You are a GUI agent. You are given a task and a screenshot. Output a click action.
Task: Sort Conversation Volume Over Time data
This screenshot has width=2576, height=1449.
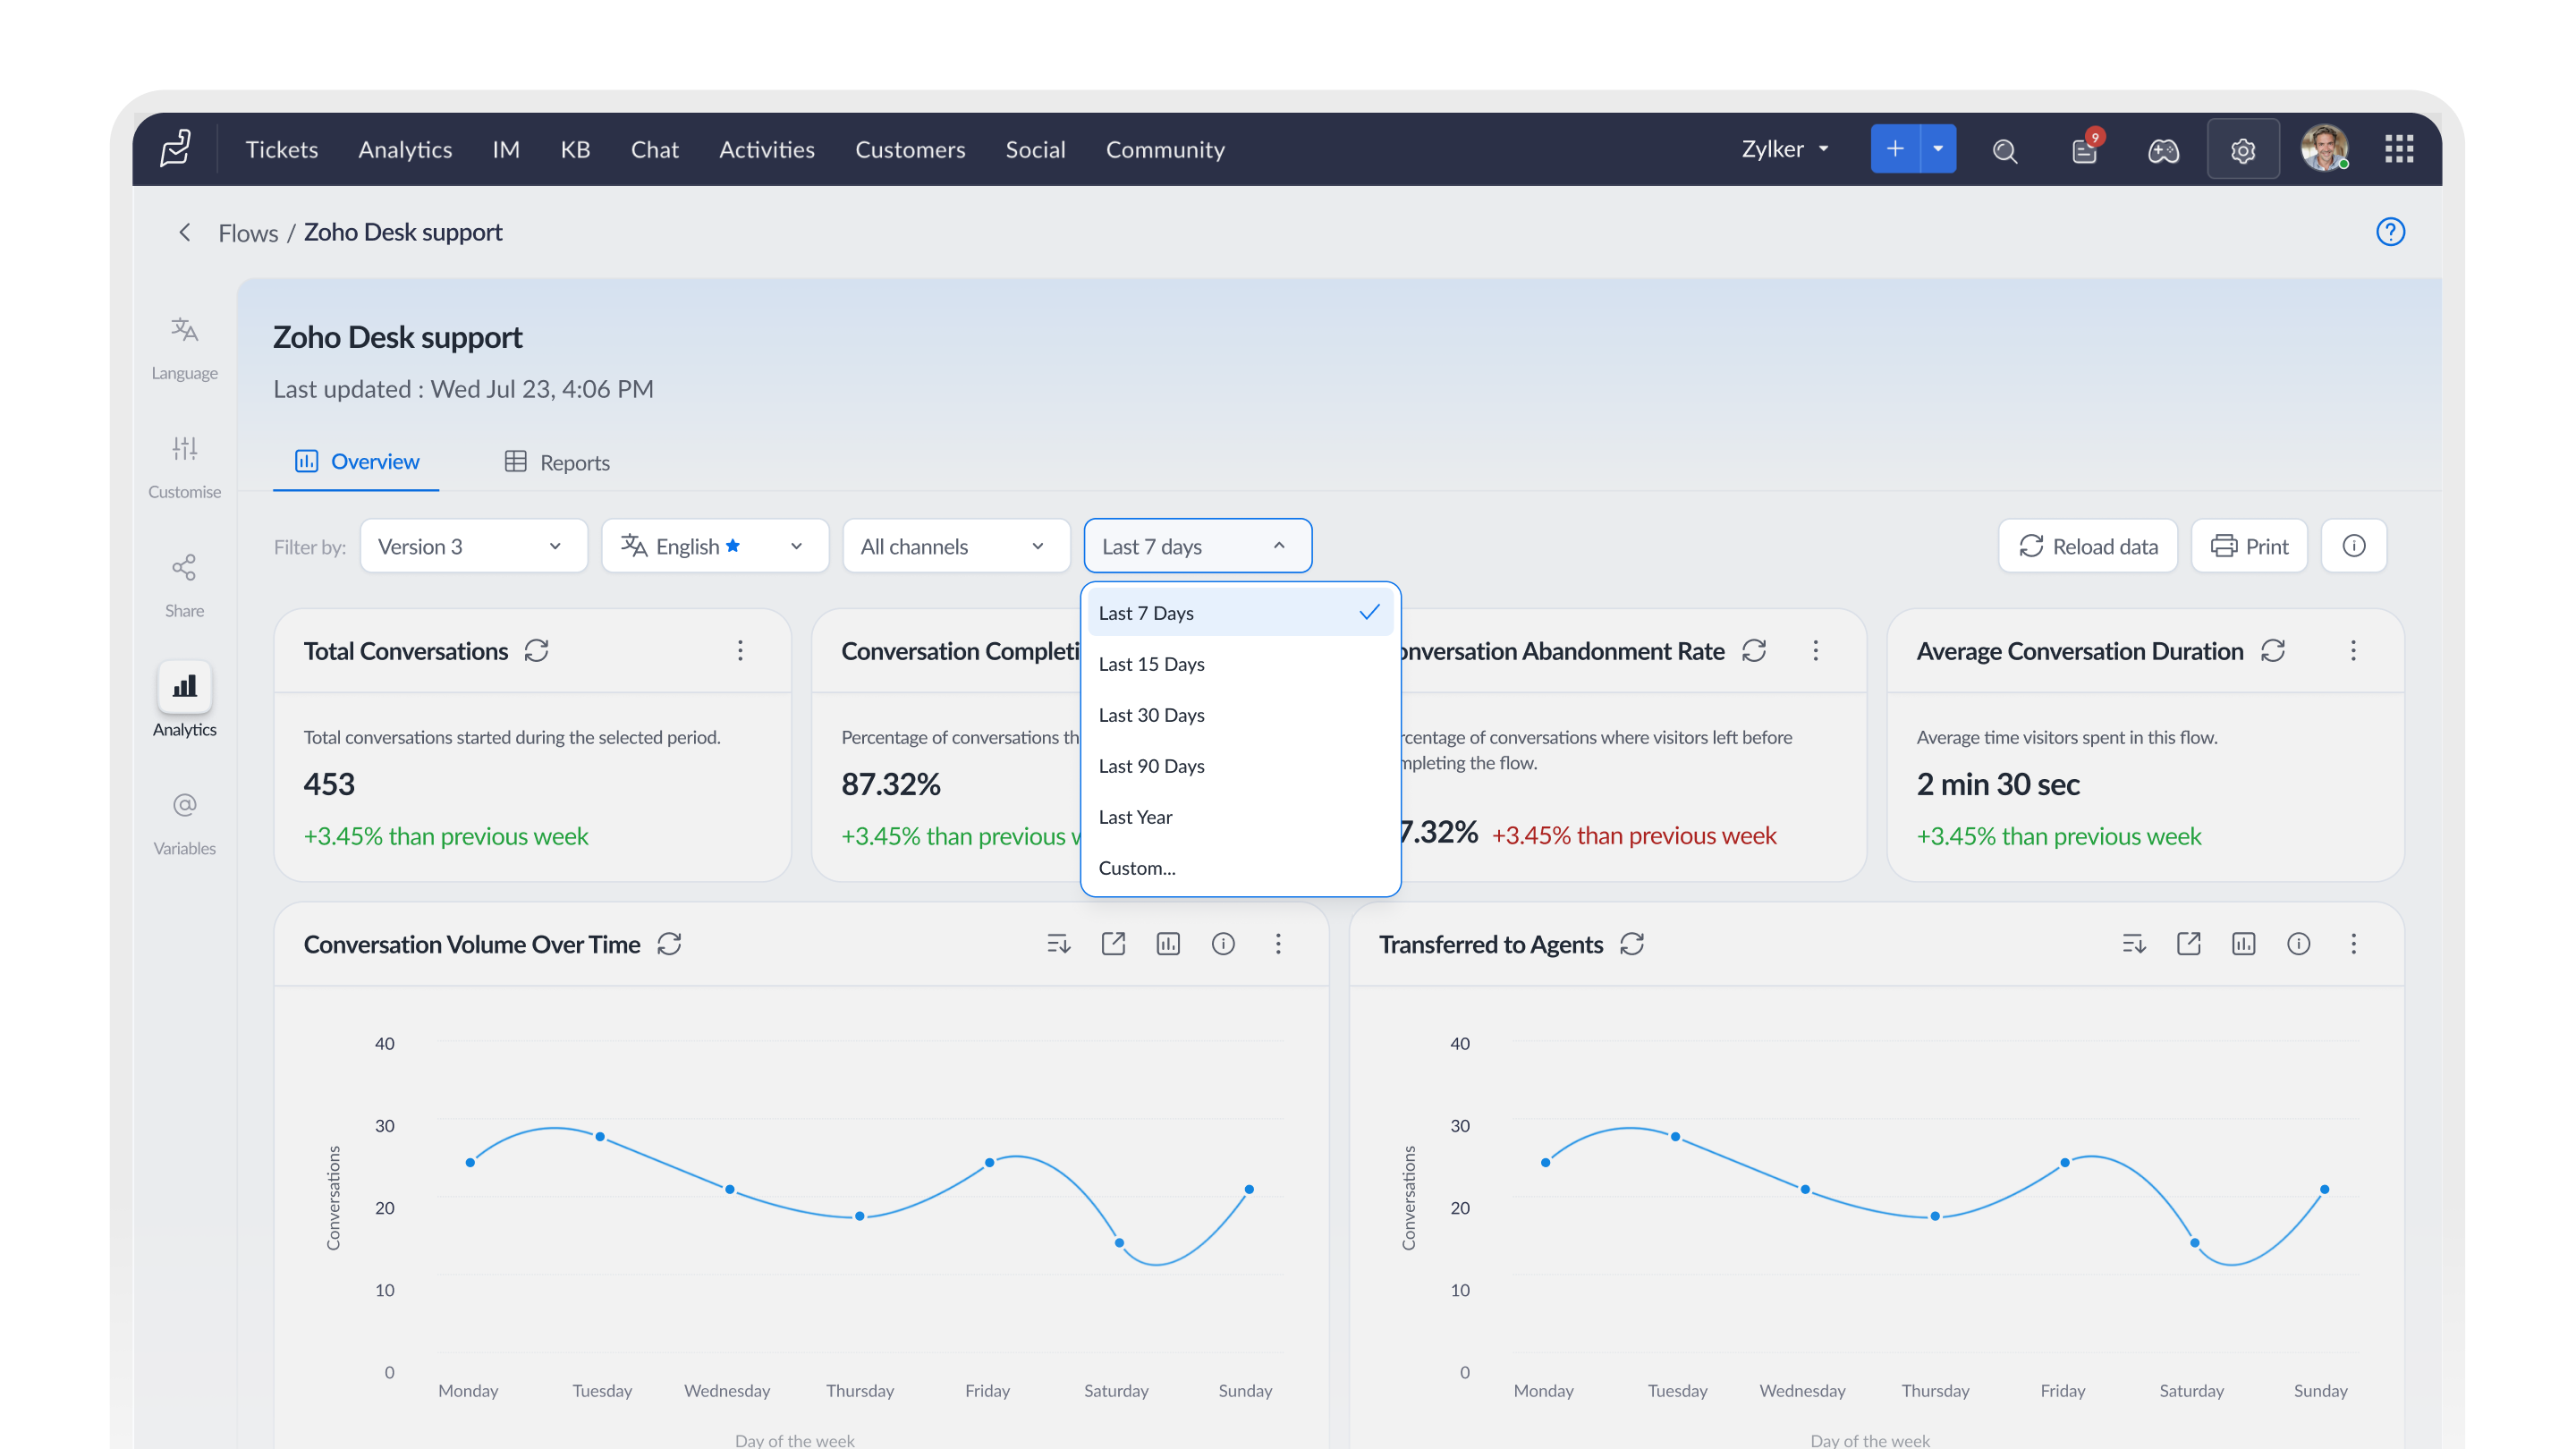coord(1058,943)
